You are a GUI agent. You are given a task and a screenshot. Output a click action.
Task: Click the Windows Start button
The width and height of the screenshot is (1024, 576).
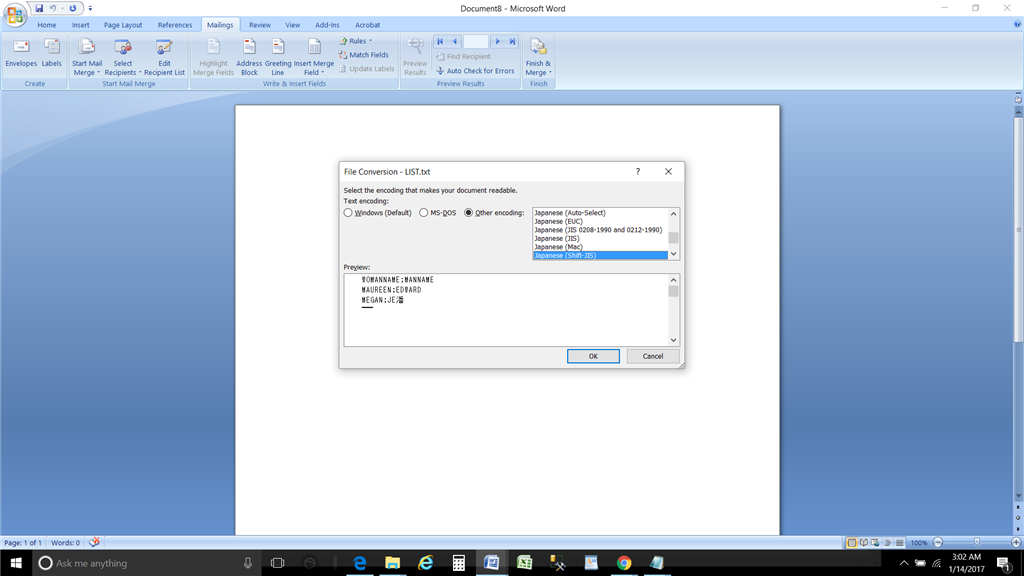click(16, 563)
